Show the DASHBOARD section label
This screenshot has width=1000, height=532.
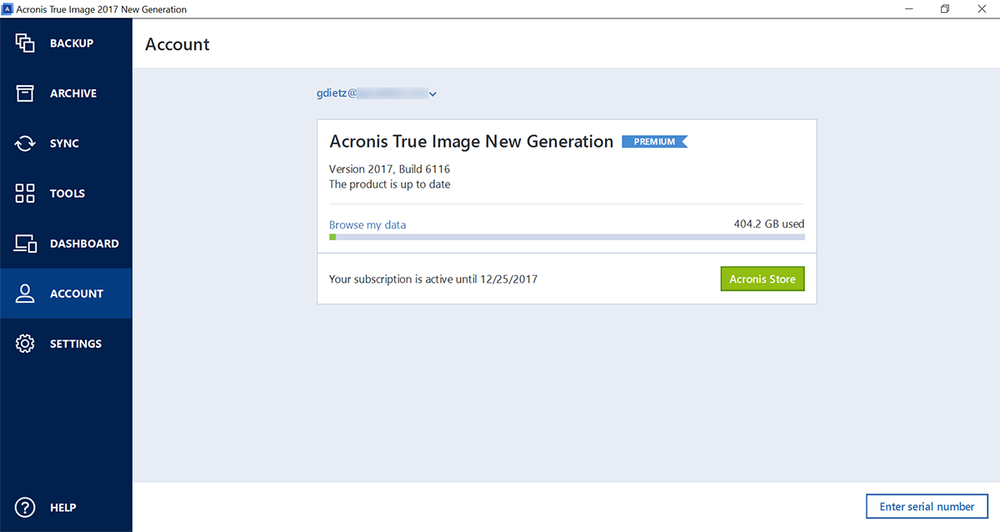84,244
